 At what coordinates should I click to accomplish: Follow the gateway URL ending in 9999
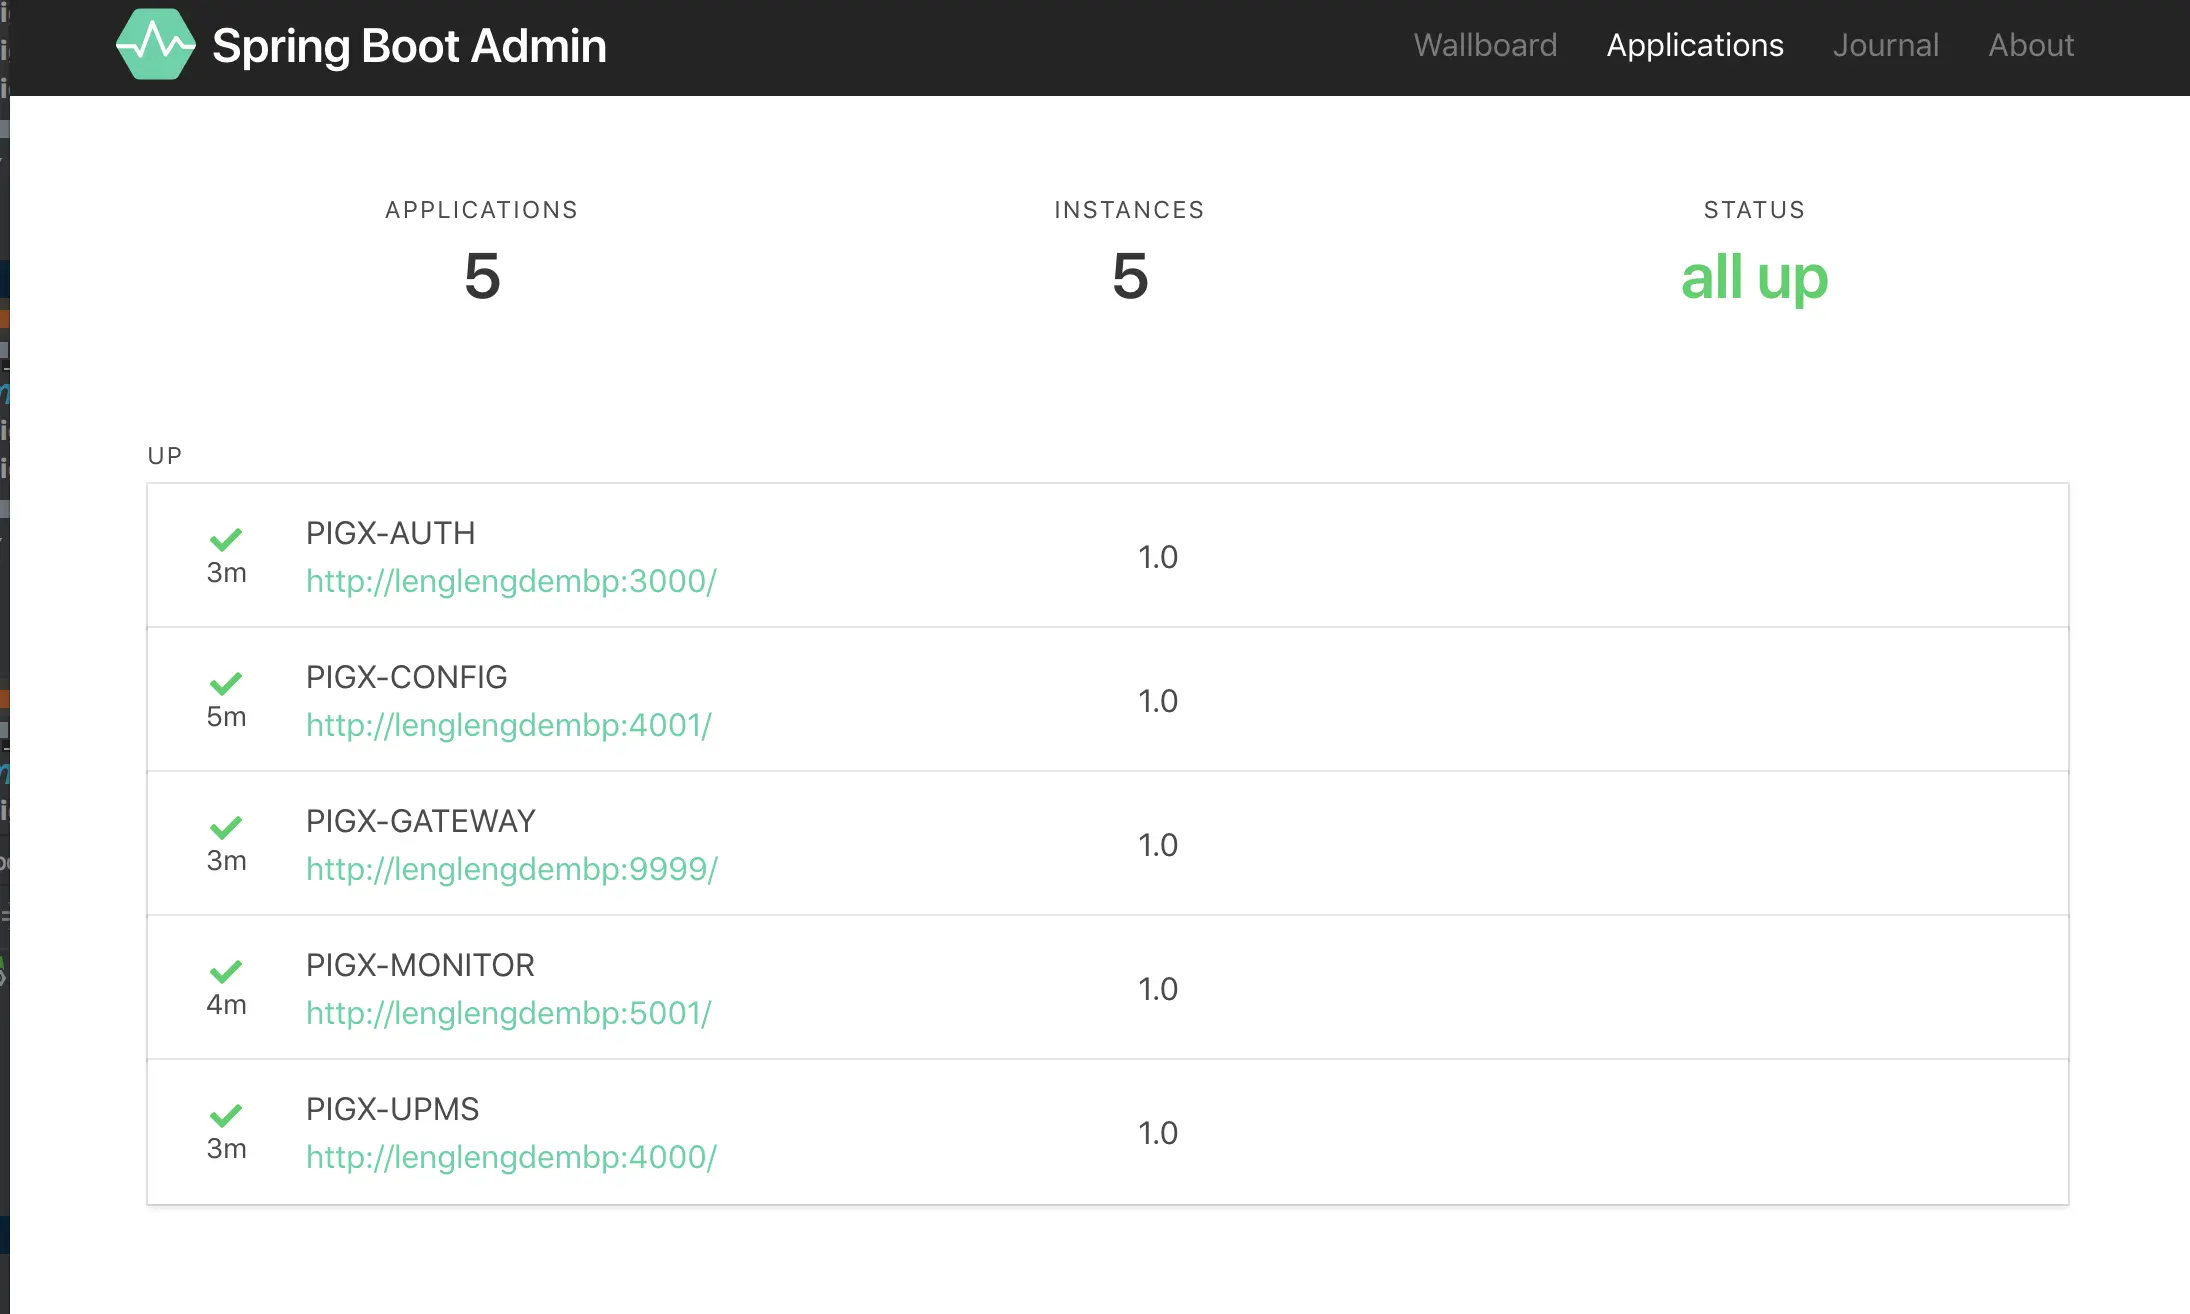pyautogui.click(x=512, y=869)
